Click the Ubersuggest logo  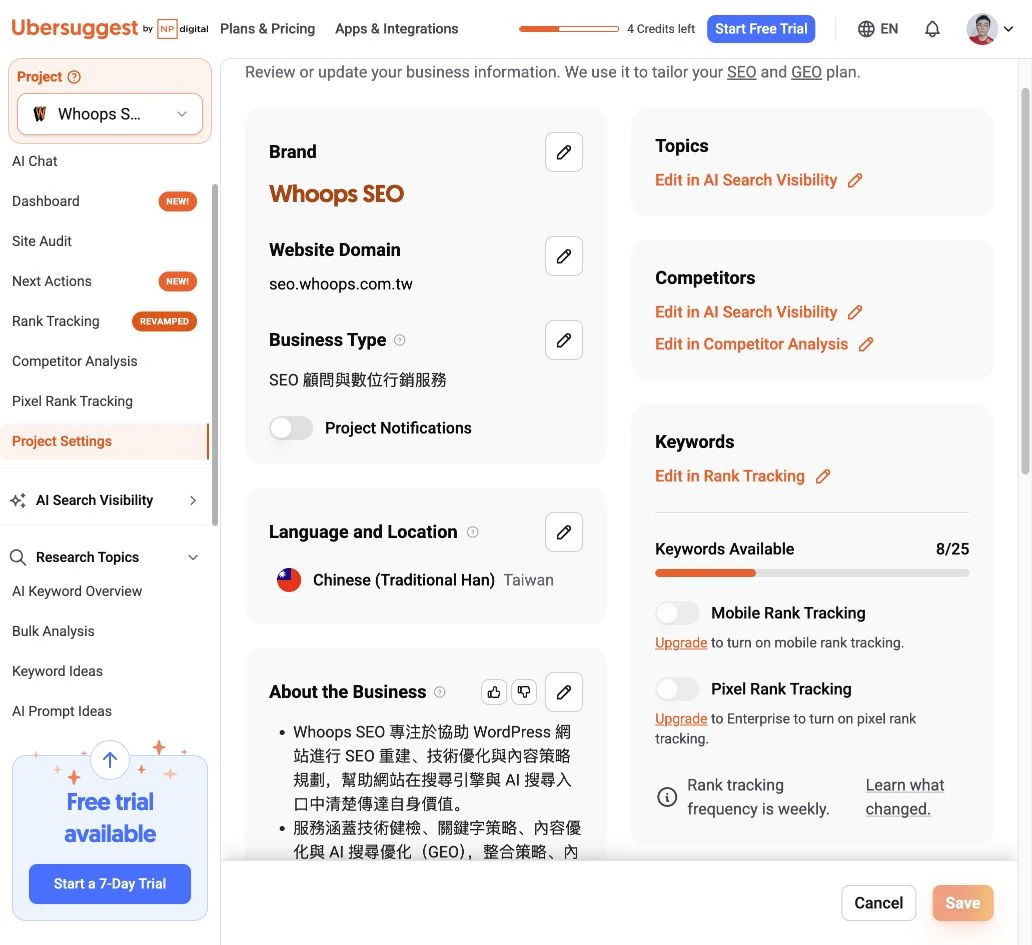coord(75,28)
